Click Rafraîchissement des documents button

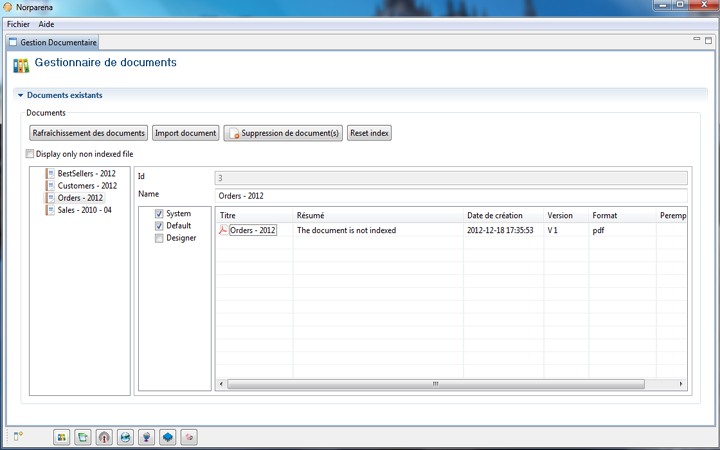pyautogui.click(x=89, y=133)
